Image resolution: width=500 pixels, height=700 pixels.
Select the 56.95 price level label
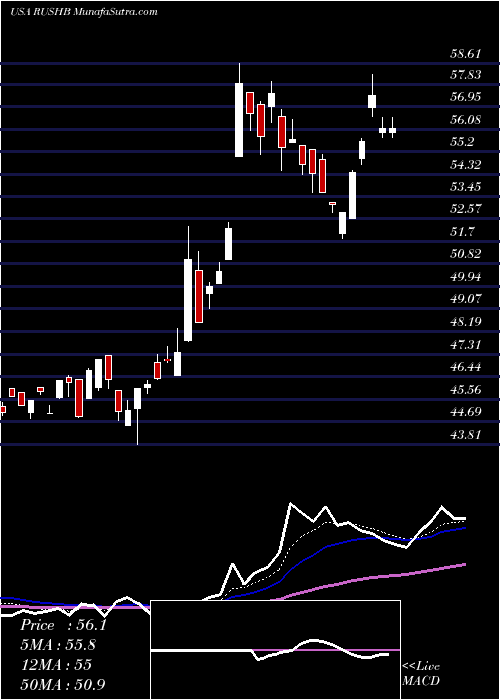click(466, 97)
